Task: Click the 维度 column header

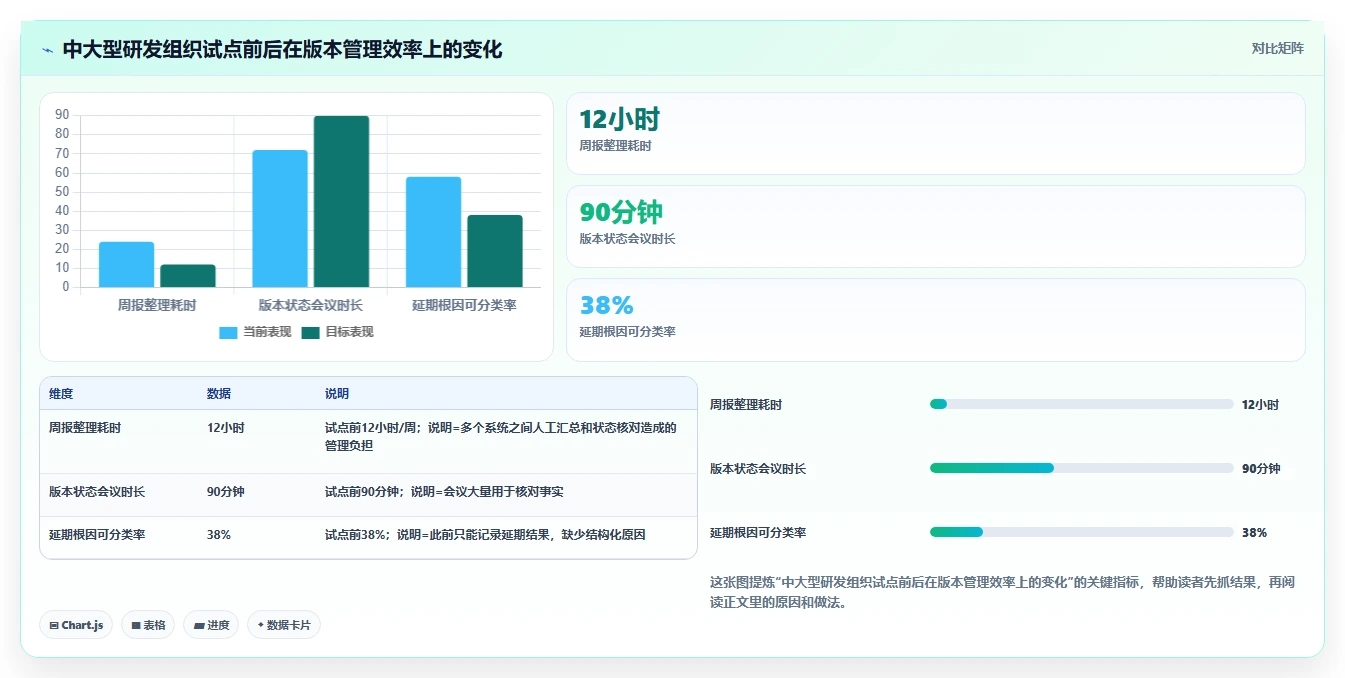Action: tap(61, 394)
